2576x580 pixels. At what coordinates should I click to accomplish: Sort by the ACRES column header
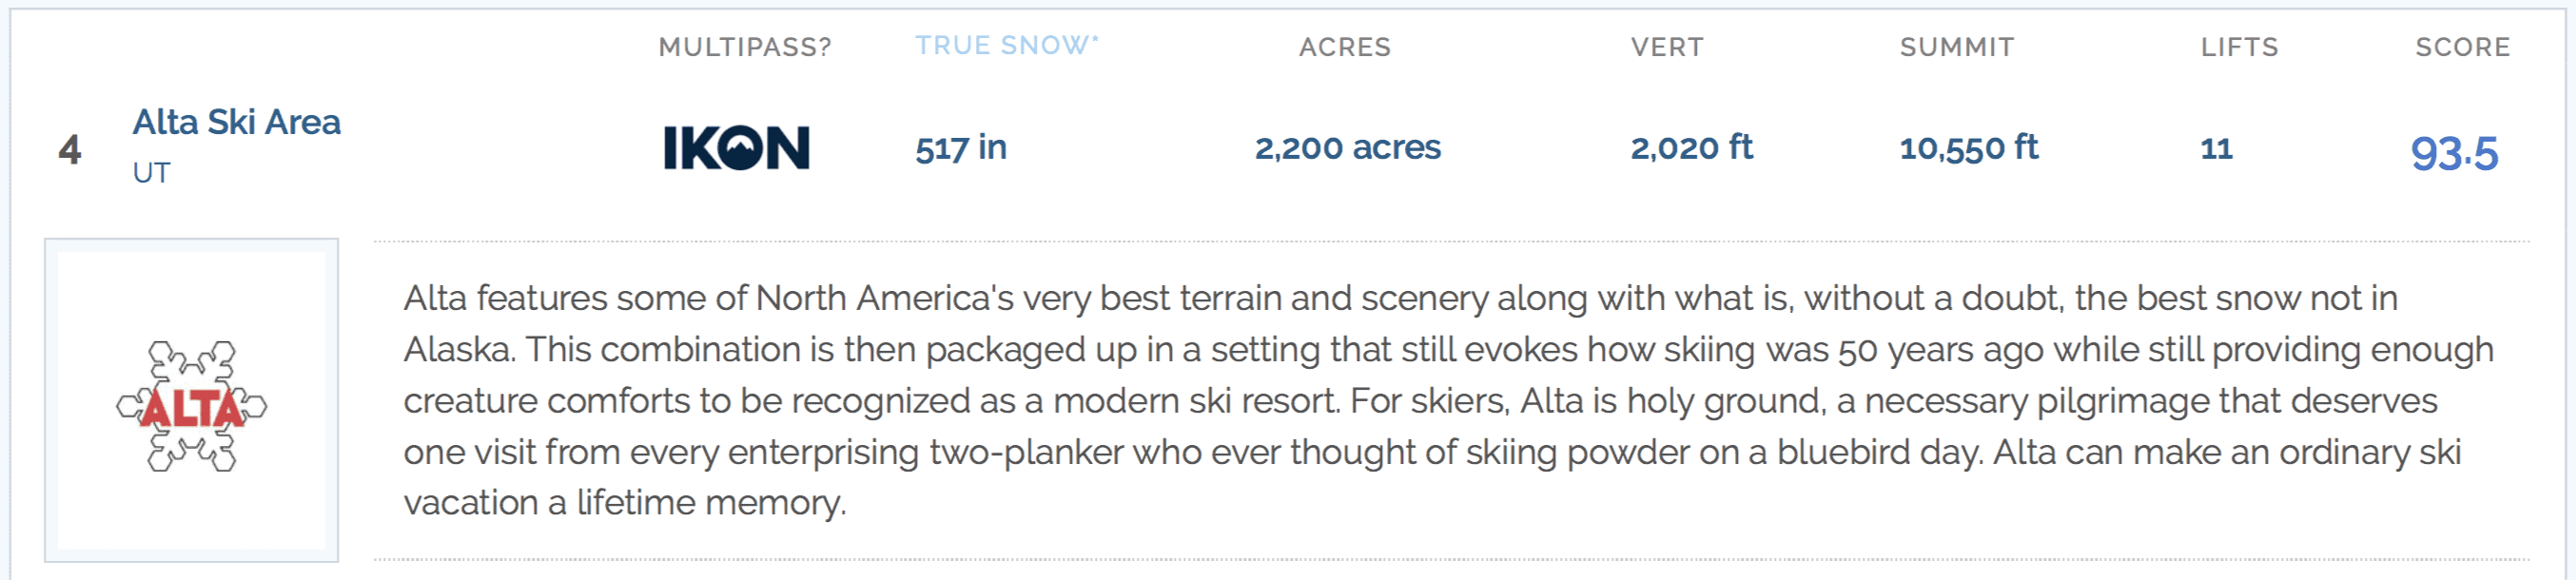tap(1345, 47)
